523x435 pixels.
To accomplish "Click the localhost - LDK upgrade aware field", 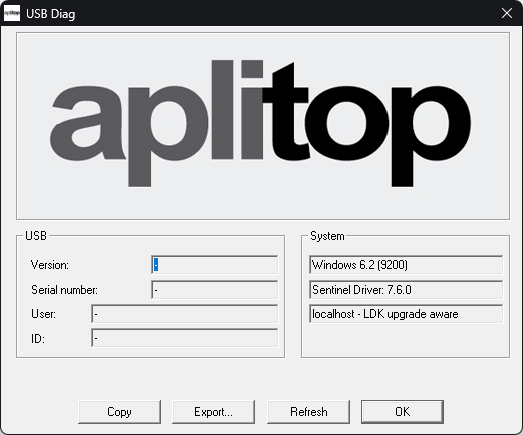I will pos(406,314).
